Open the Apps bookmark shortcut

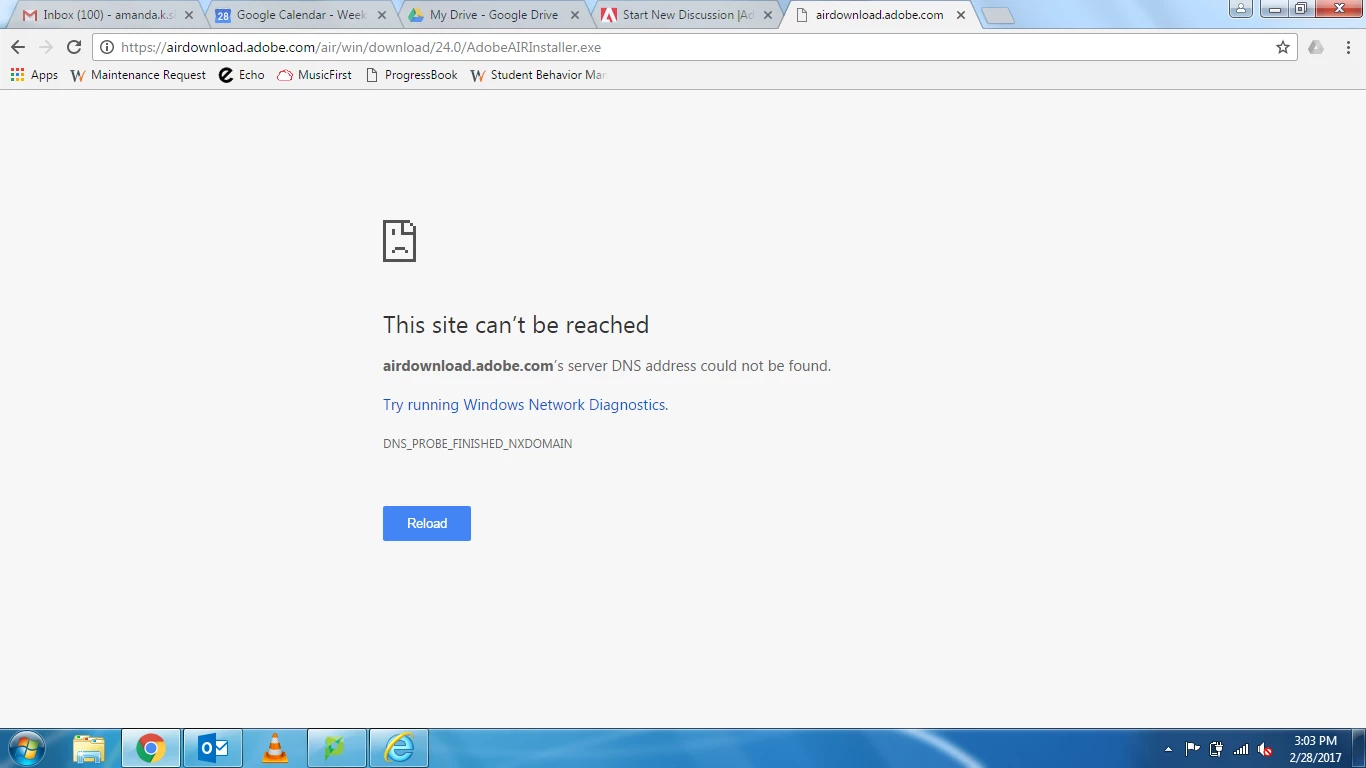(34, 75)
